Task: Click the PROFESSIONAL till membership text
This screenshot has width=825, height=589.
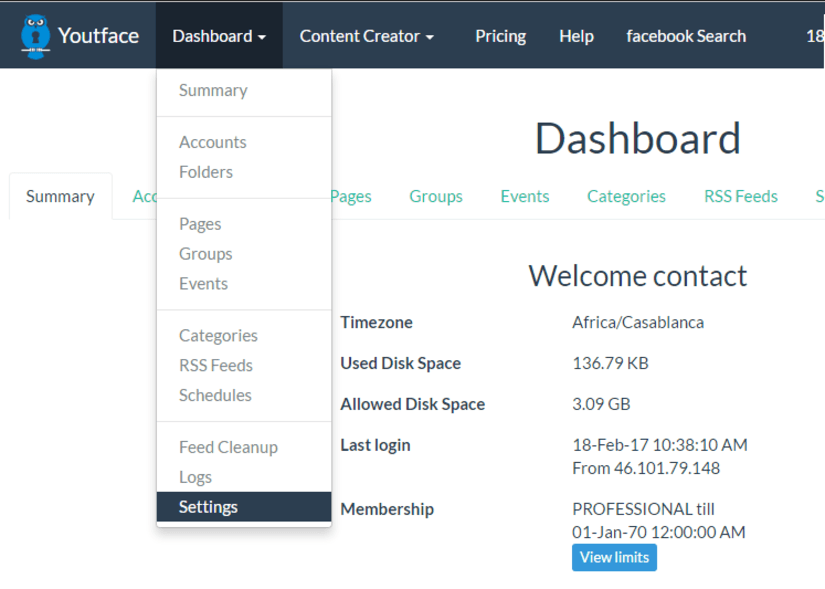Action: coord(643,510)
